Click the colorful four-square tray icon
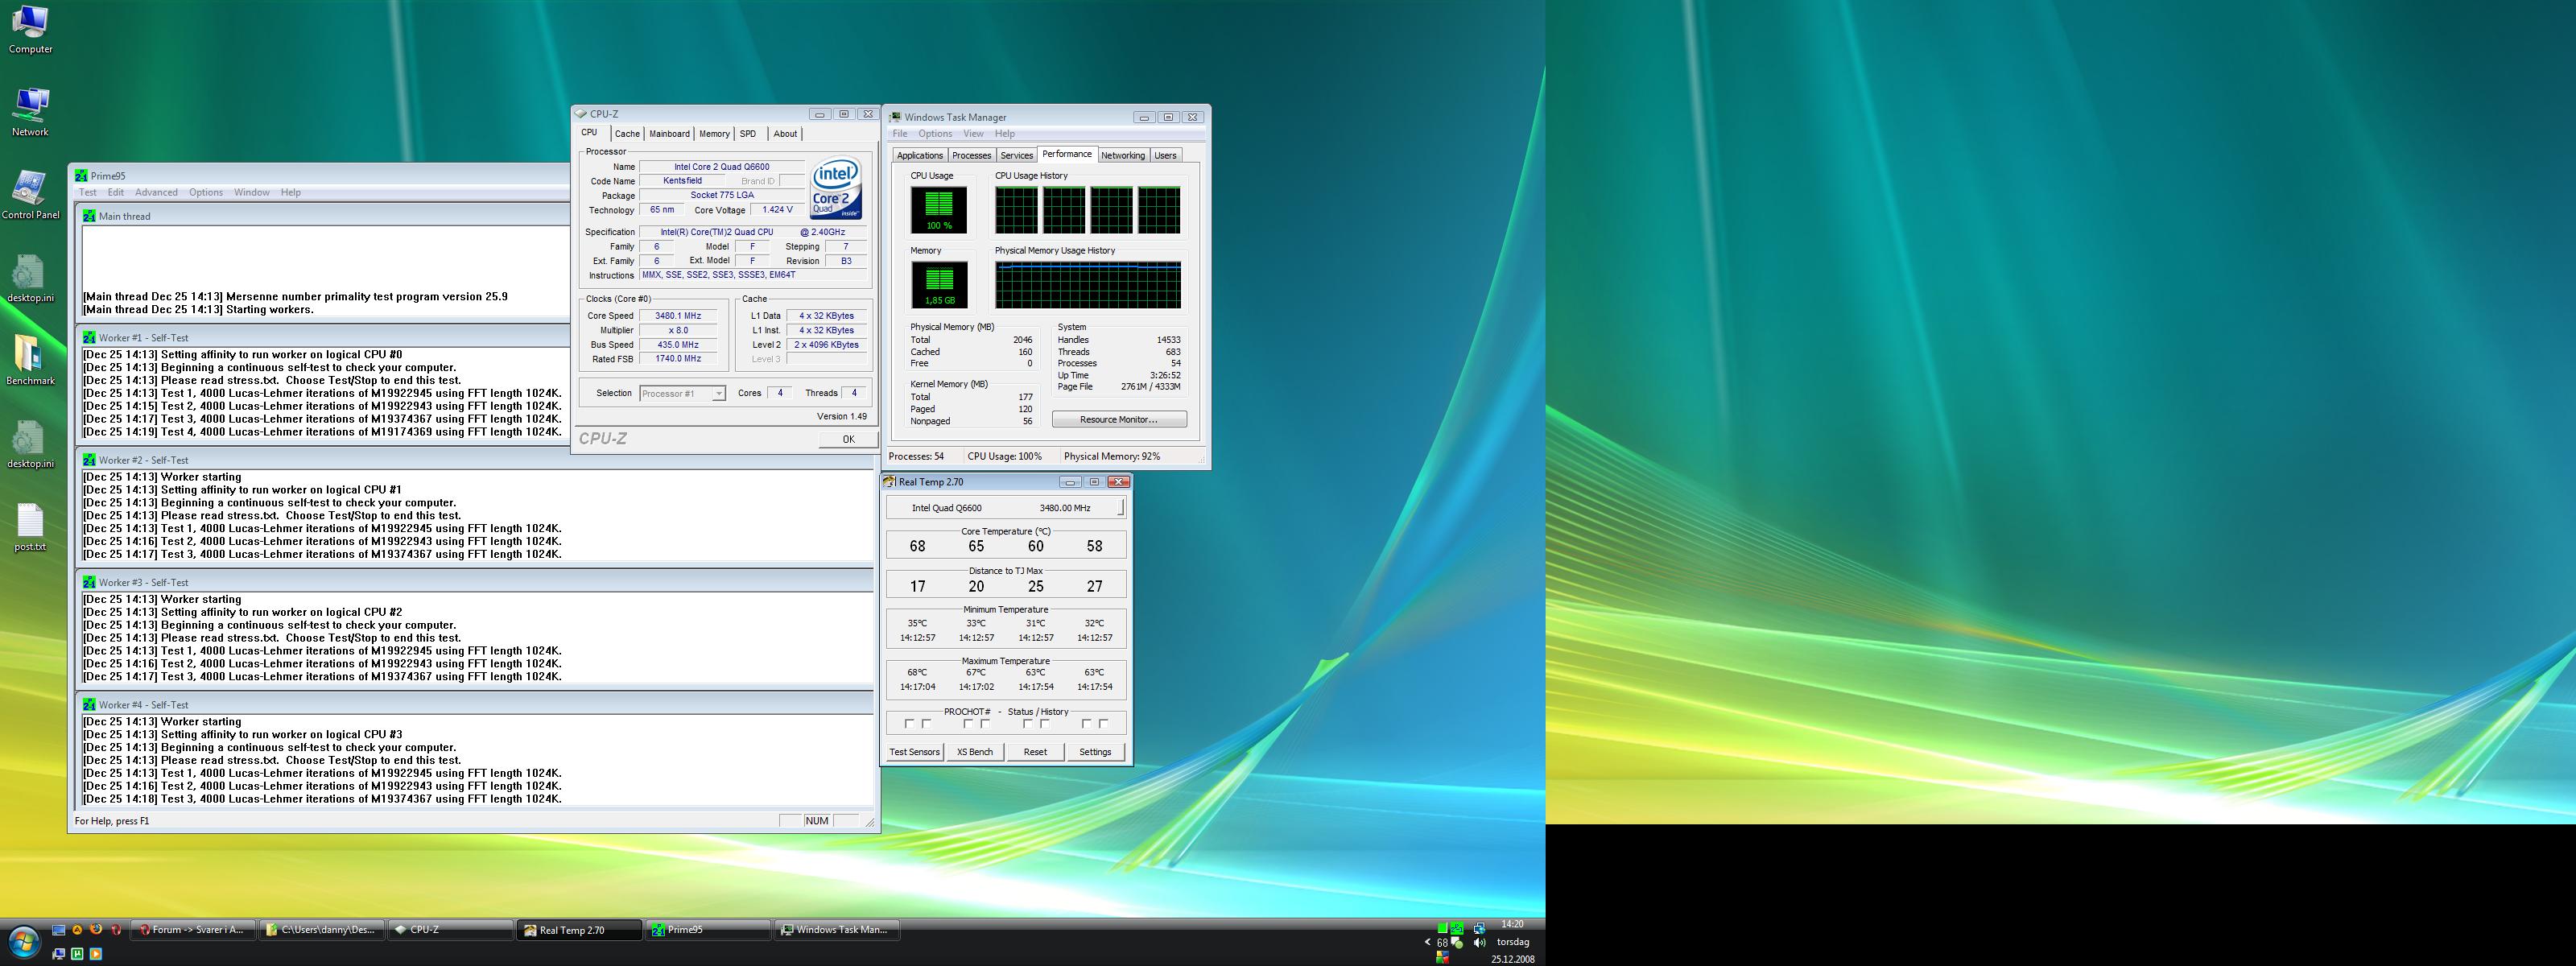Screen dimensions: 2576x966 (x=1443, y=957)
